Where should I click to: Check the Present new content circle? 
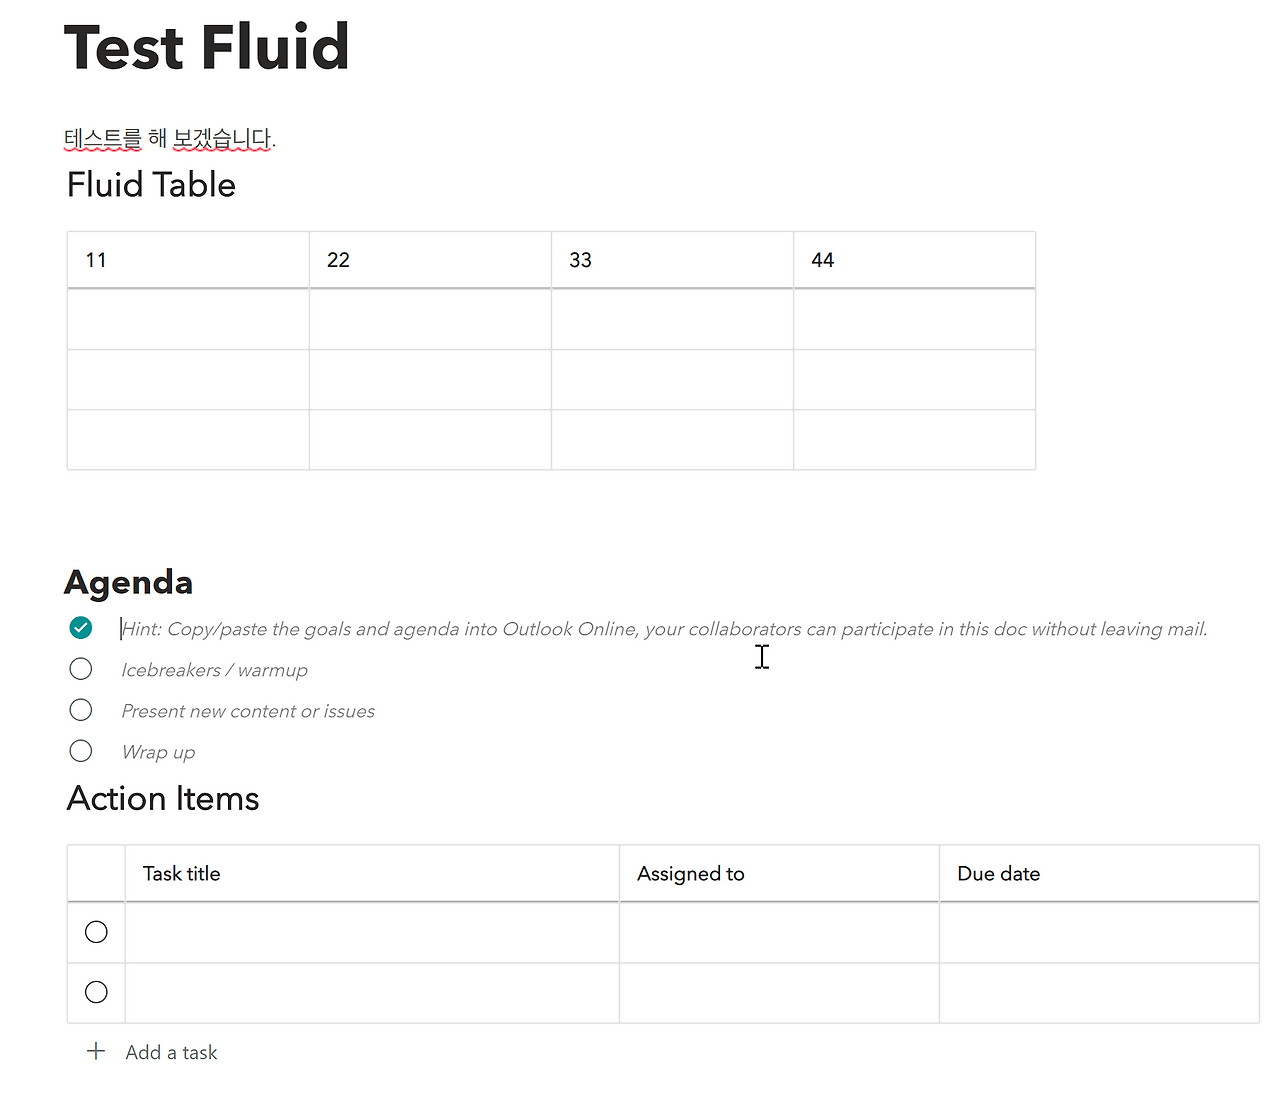tap(81, 710)
